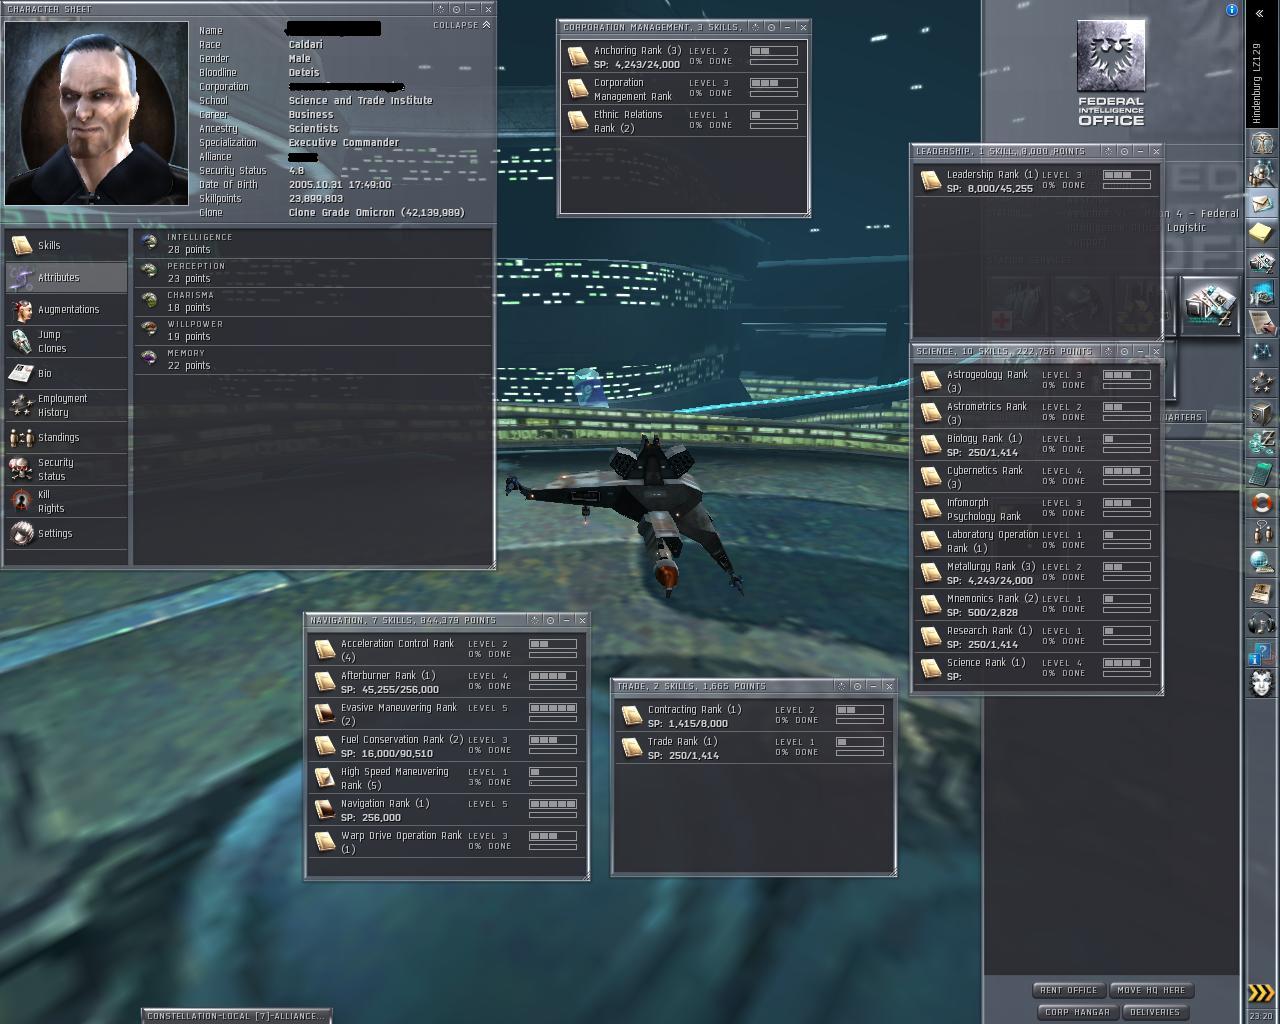Click the Charisma attribute icon
The width and height of the screenshot is (1280, 1024).
pos(150,300)
